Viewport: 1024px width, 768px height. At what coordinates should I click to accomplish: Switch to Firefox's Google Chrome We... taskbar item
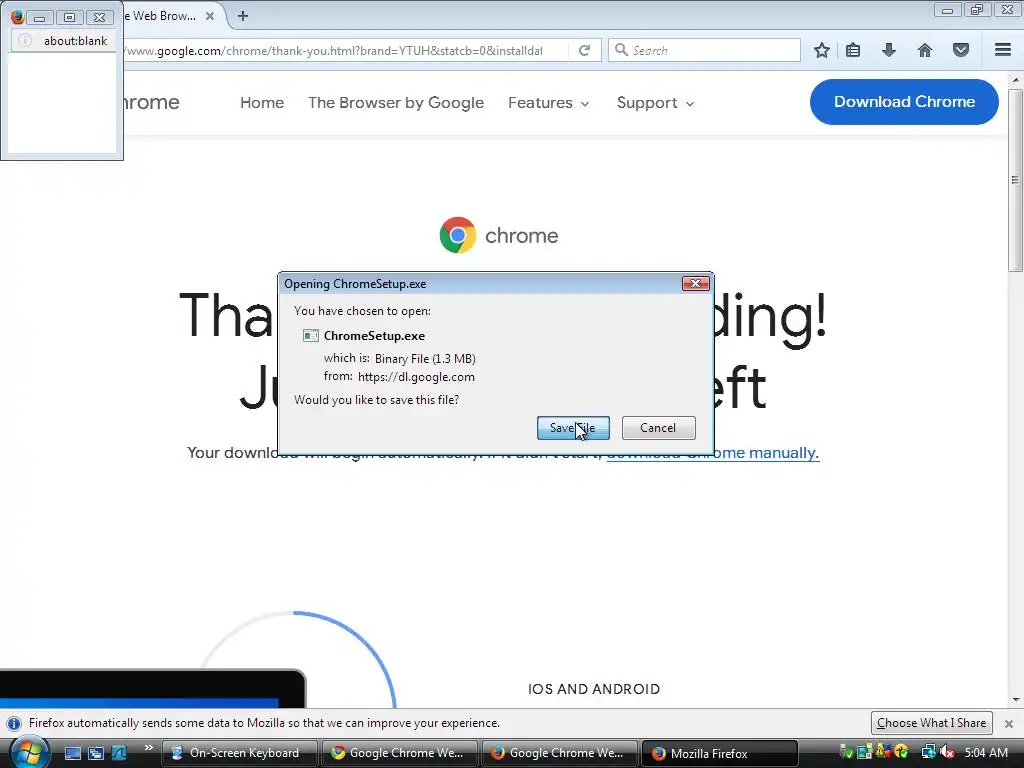pos(560,753)
